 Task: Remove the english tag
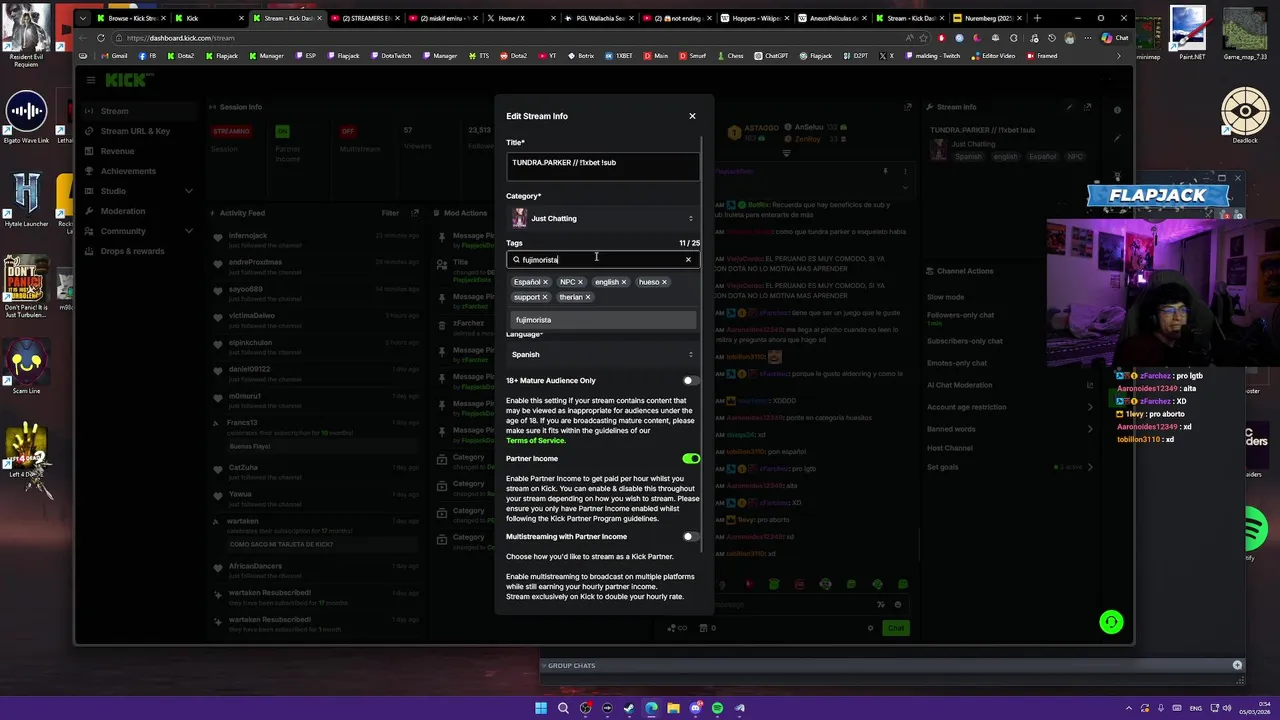[624, 282]
